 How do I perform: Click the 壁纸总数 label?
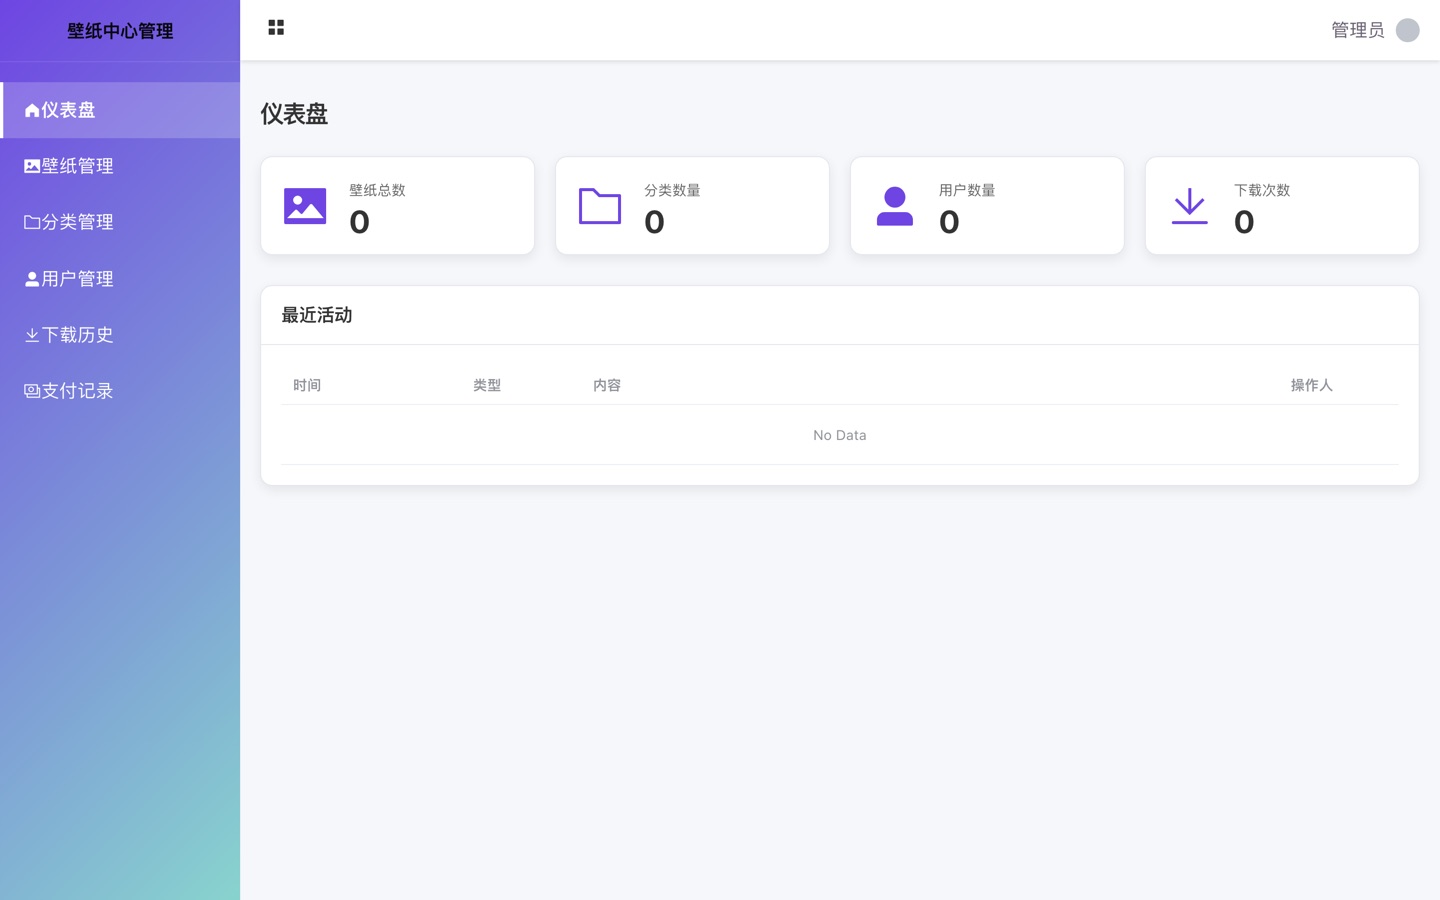point(377,190)
